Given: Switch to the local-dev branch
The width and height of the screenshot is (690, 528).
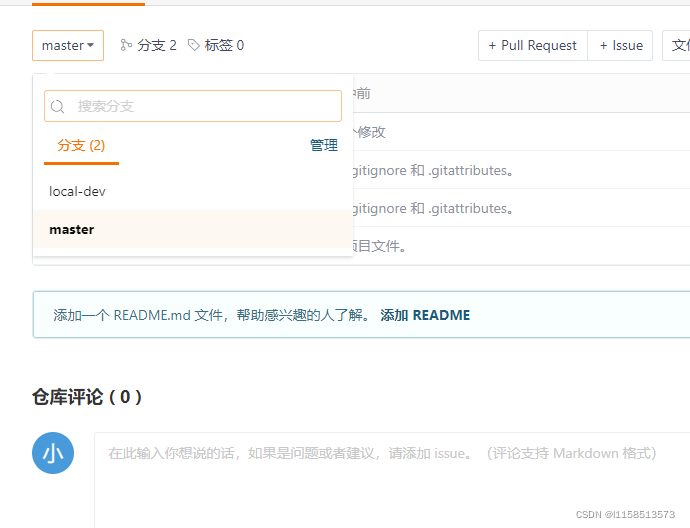Looking at the screenshot, I should coord(78,191).
